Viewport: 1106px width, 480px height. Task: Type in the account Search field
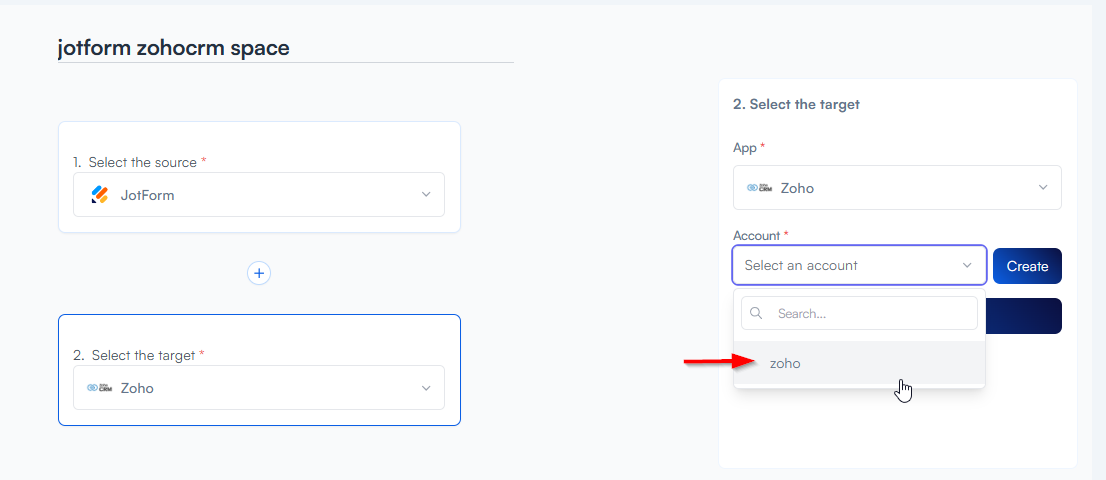(870, 313)
